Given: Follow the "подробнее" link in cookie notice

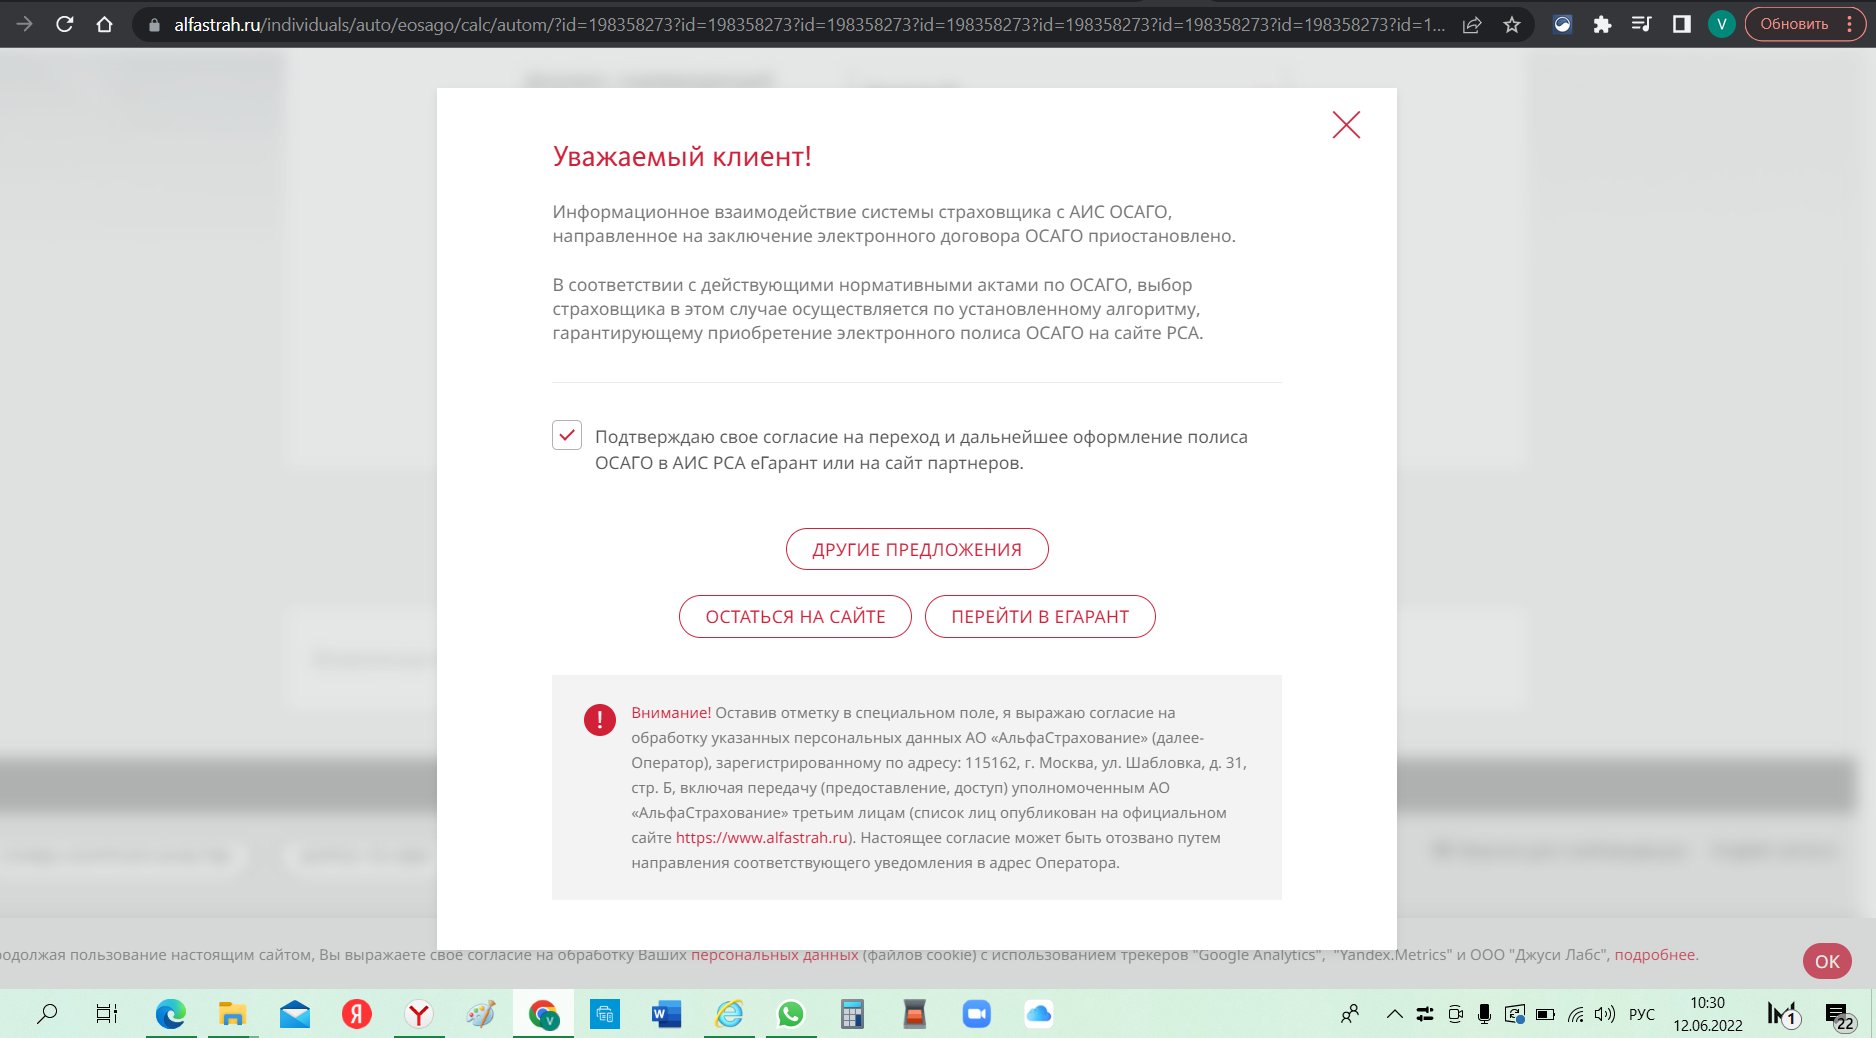Looking at the screenshot, I should [x=1654, y=955].
